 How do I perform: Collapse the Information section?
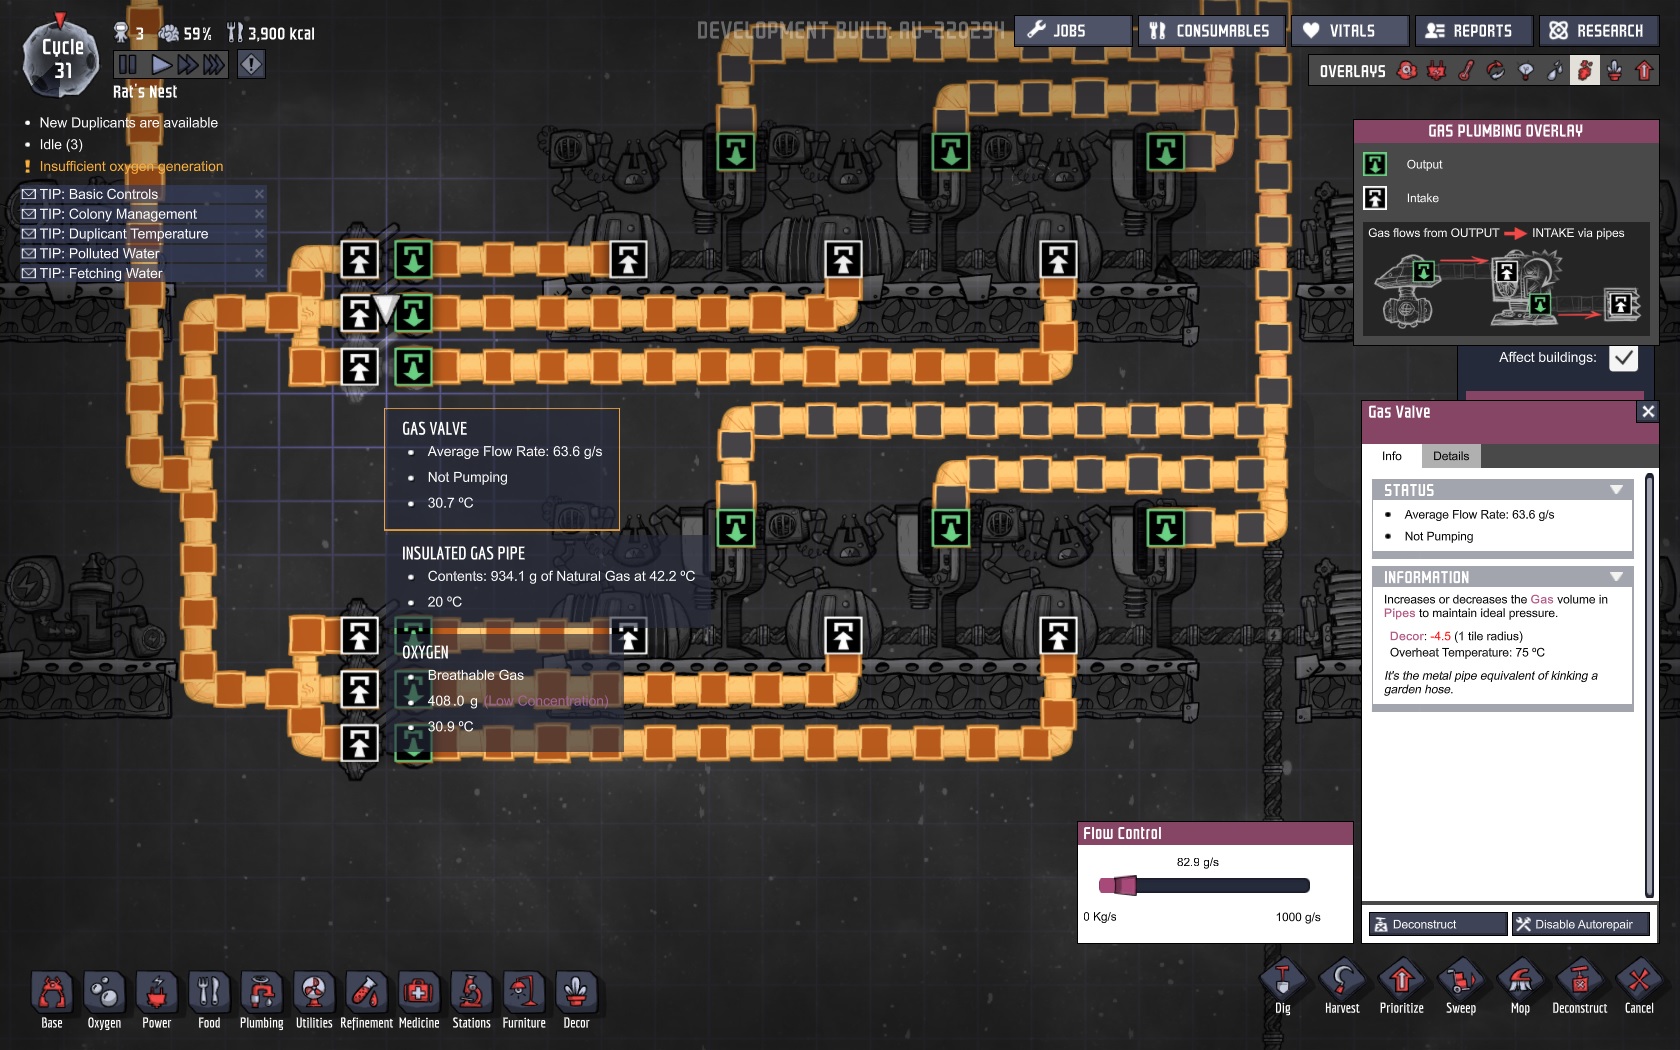[x=1616, y=577]
